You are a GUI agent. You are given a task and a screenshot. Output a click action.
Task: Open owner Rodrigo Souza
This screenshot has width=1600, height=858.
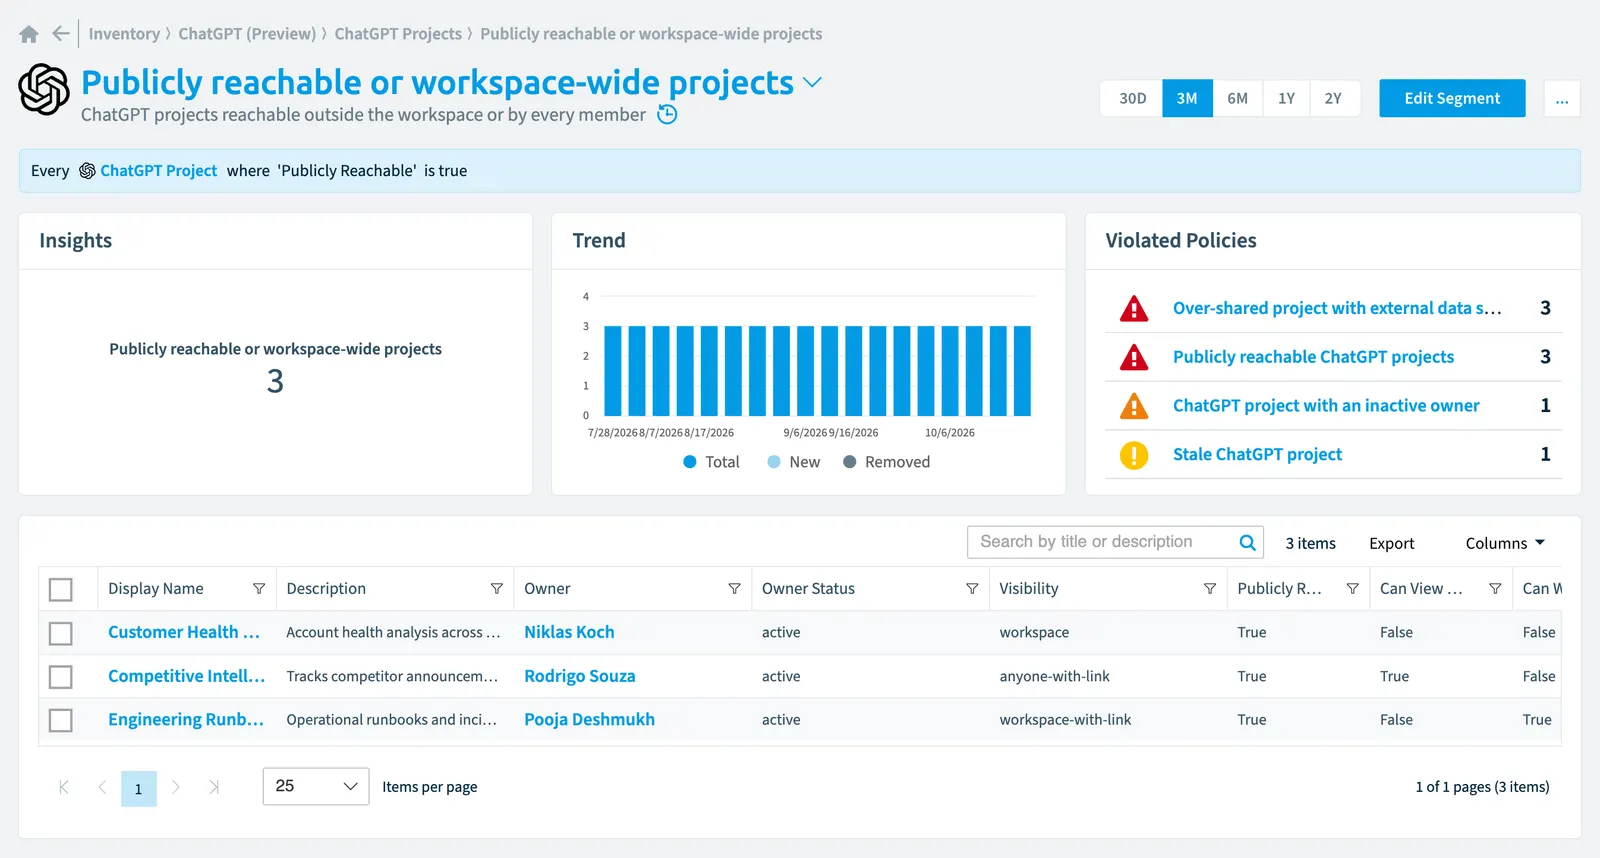(580, 676)
